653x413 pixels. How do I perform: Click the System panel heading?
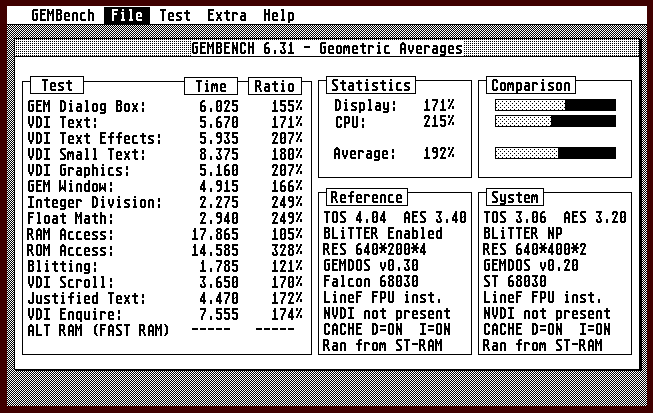[515, 197]
